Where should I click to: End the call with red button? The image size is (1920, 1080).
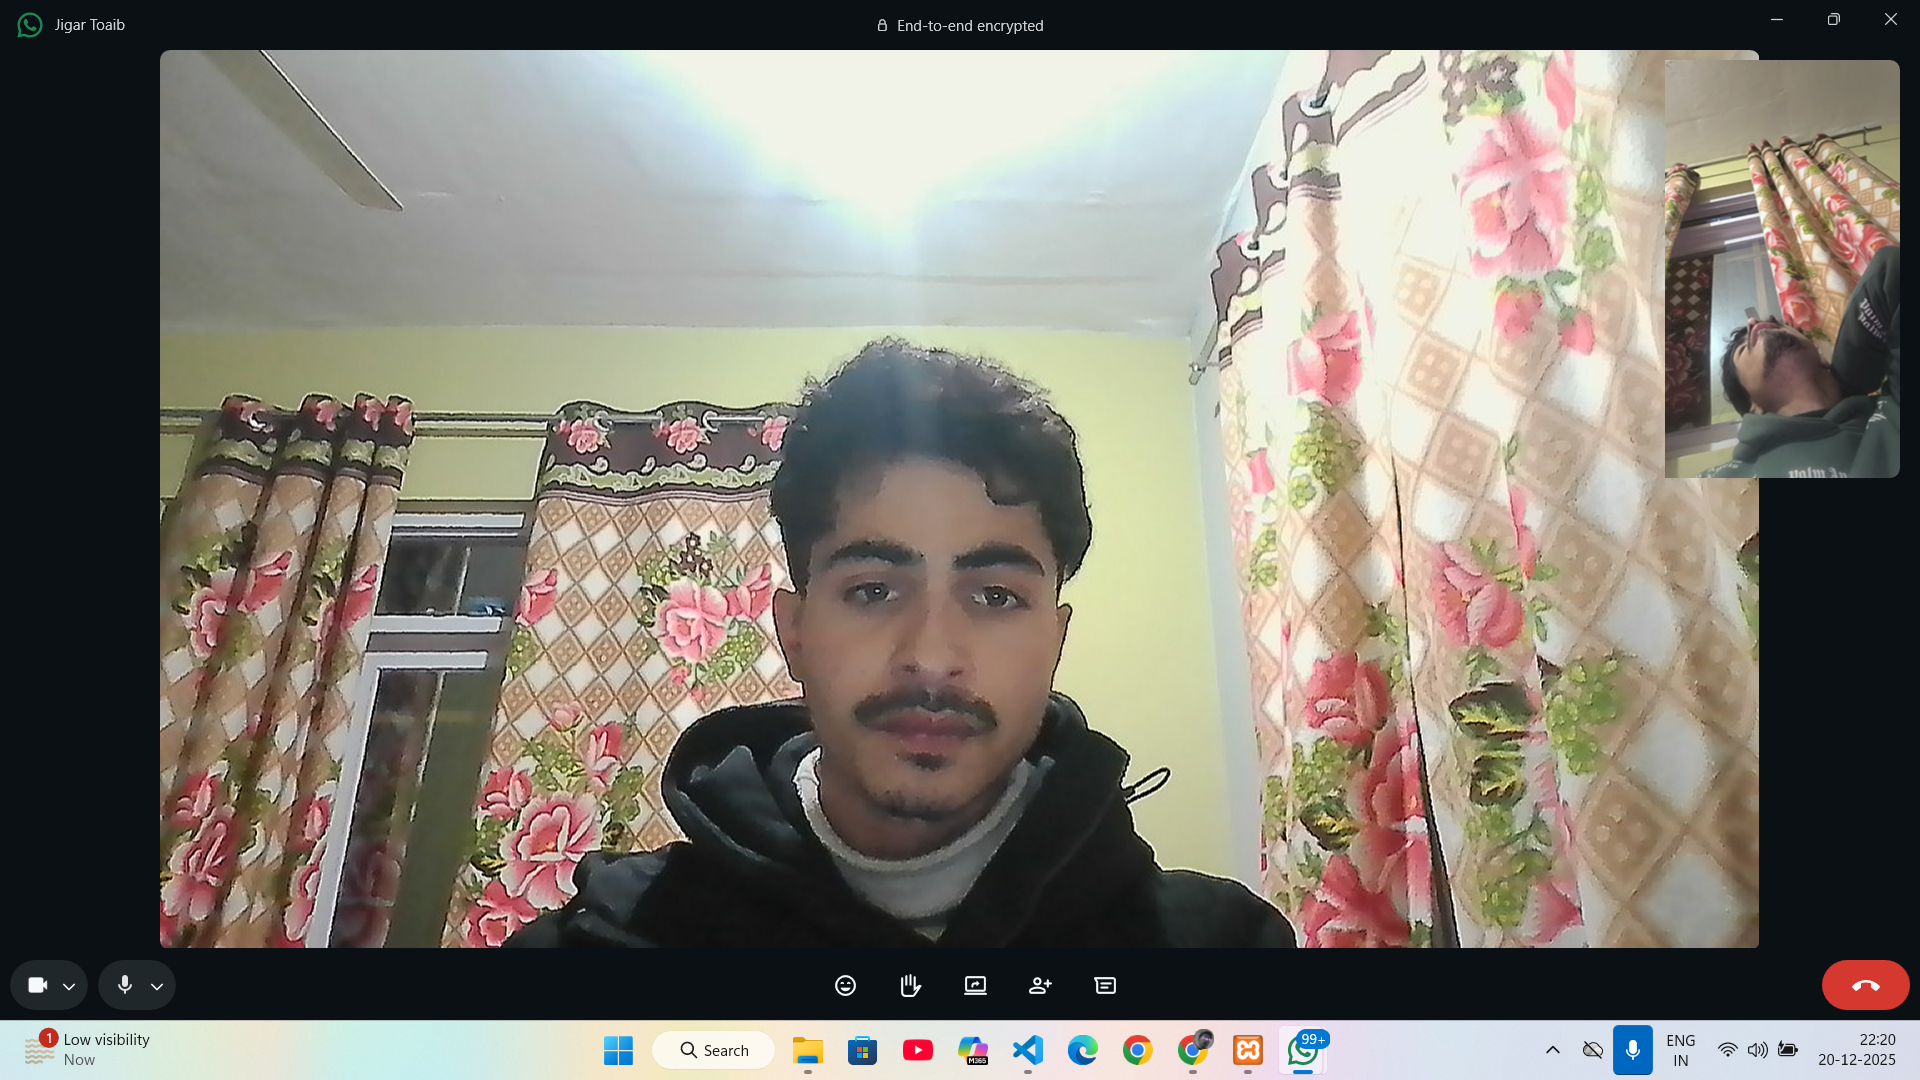[1865, 986]
